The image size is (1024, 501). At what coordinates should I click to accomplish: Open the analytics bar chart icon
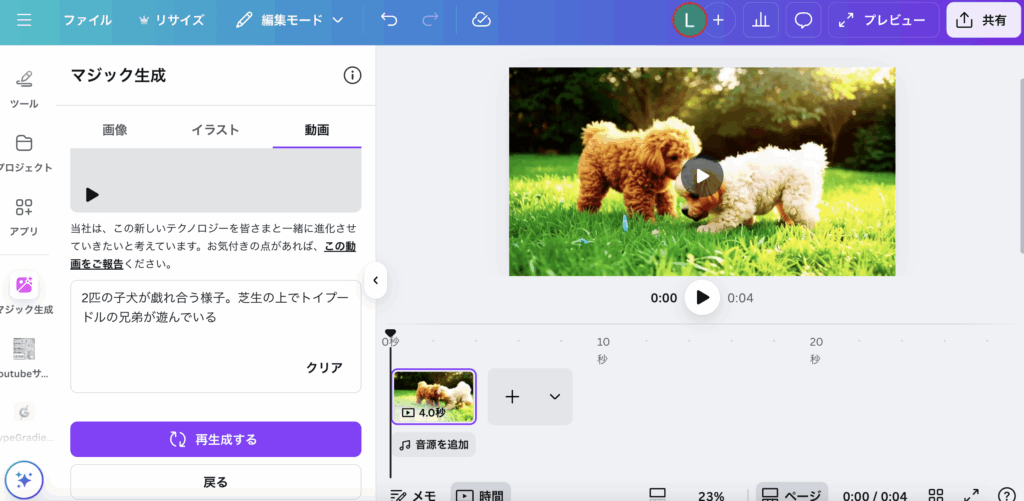tap(760, 20)
